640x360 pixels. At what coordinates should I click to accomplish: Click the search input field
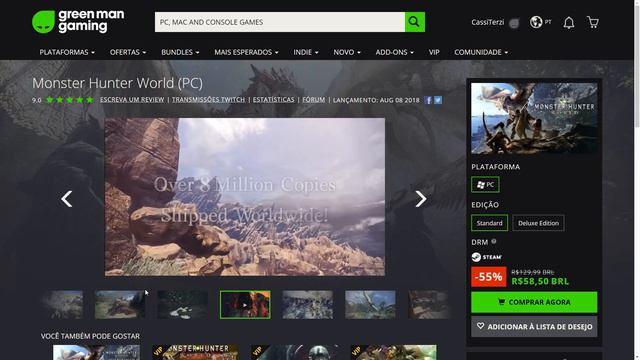280,22
